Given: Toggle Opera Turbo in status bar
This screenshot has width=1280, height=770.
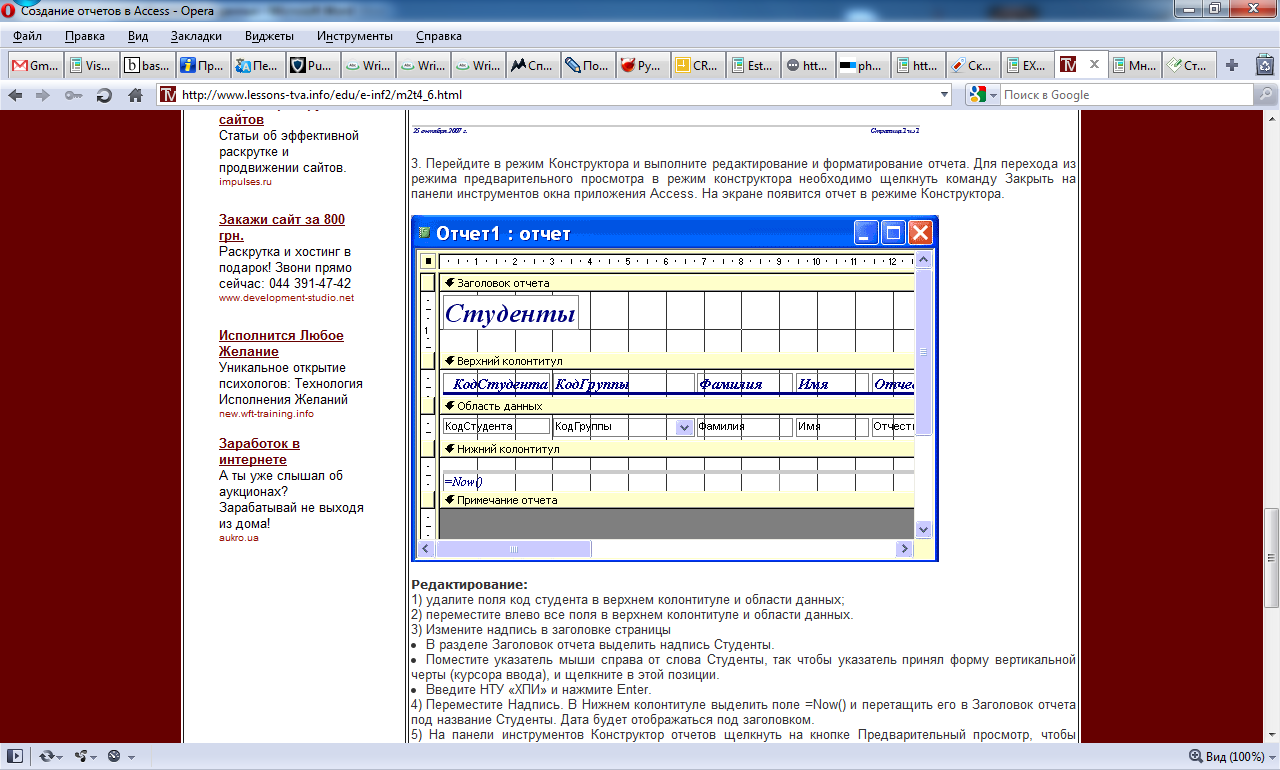Looking at the screenshot, I should [x=114, y=757].
